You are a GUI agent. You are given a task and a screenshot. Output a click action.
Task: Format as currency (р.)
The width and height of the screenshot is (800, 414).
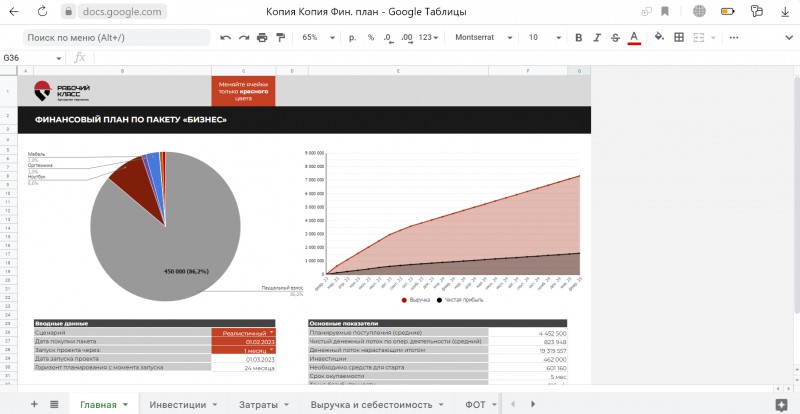[x=352, y=37]
